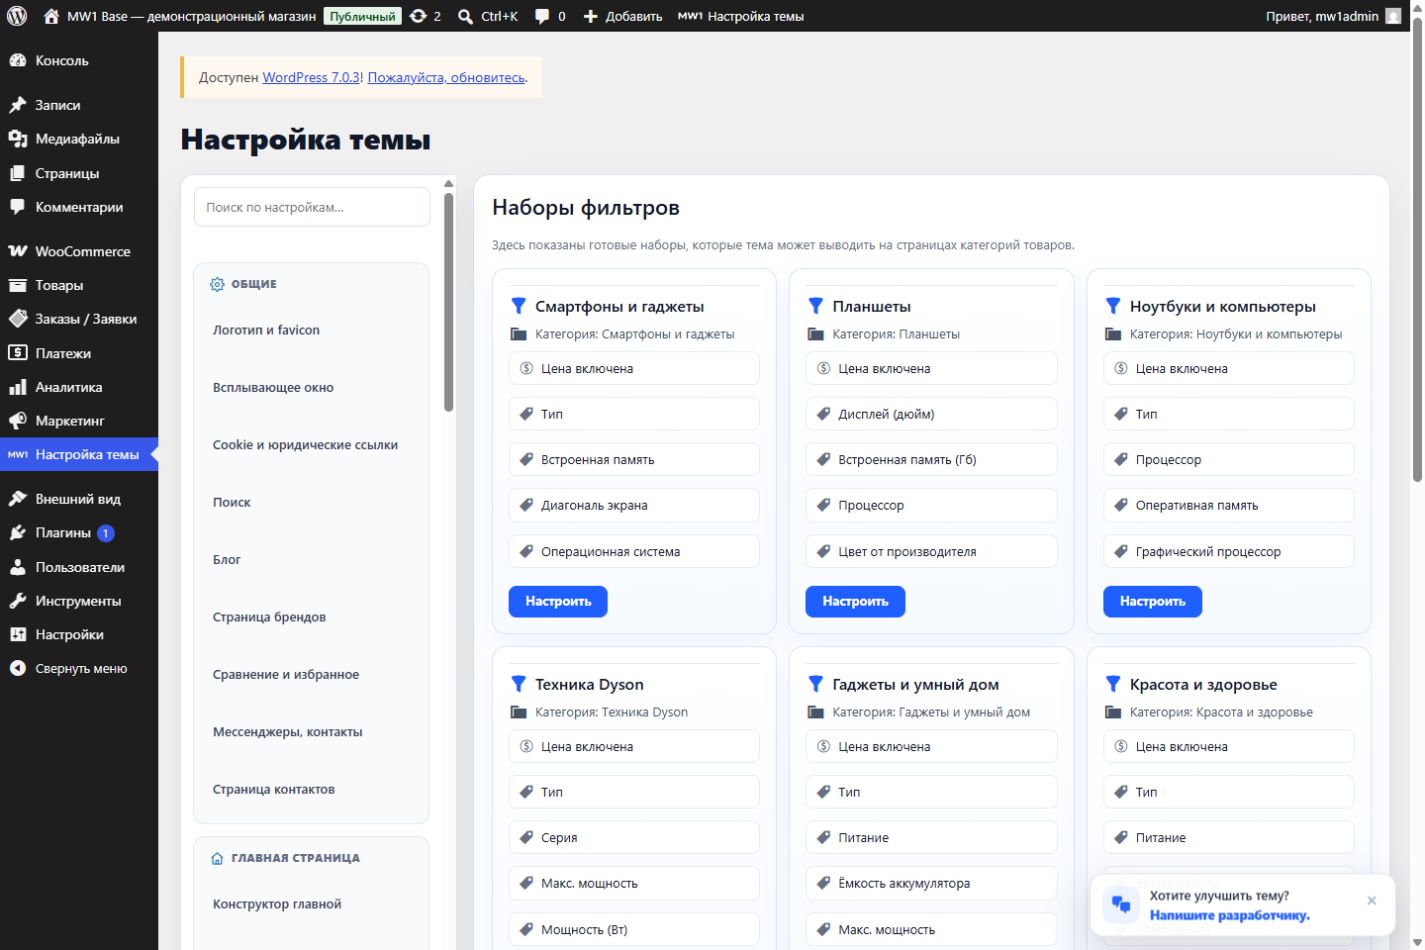Click Настроить for Смартфоны и гаджеты
1425x950 pixels.
coord(558,601)
